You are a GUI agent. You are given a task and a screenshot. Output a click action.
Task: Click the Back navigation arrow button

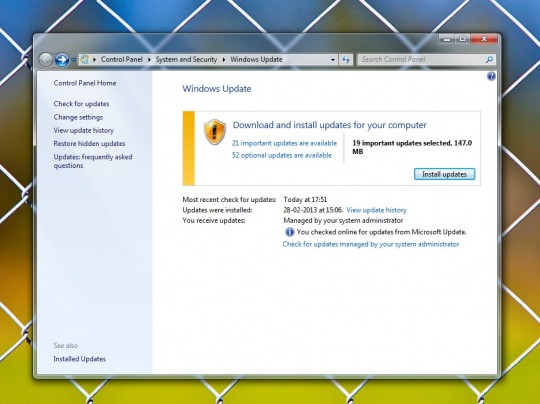point(45,60)
